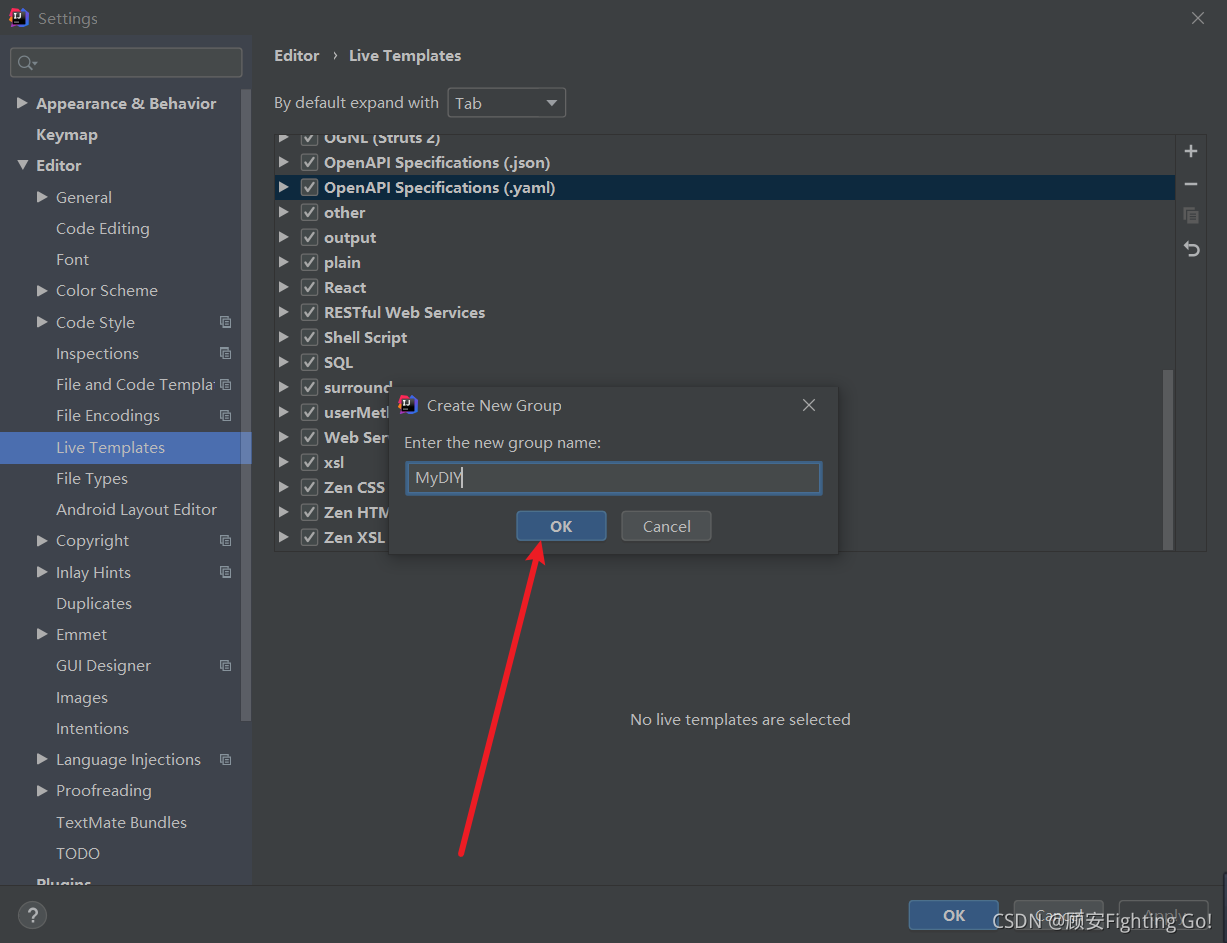Click the project-level icon beside Inspections

pyautogui.click(x=225, y=353)
